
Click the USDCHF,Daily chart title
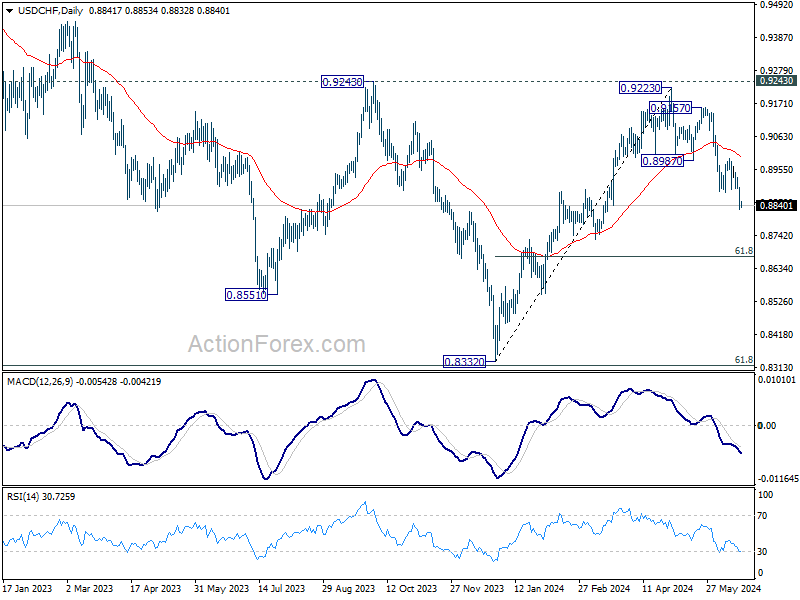51,11
